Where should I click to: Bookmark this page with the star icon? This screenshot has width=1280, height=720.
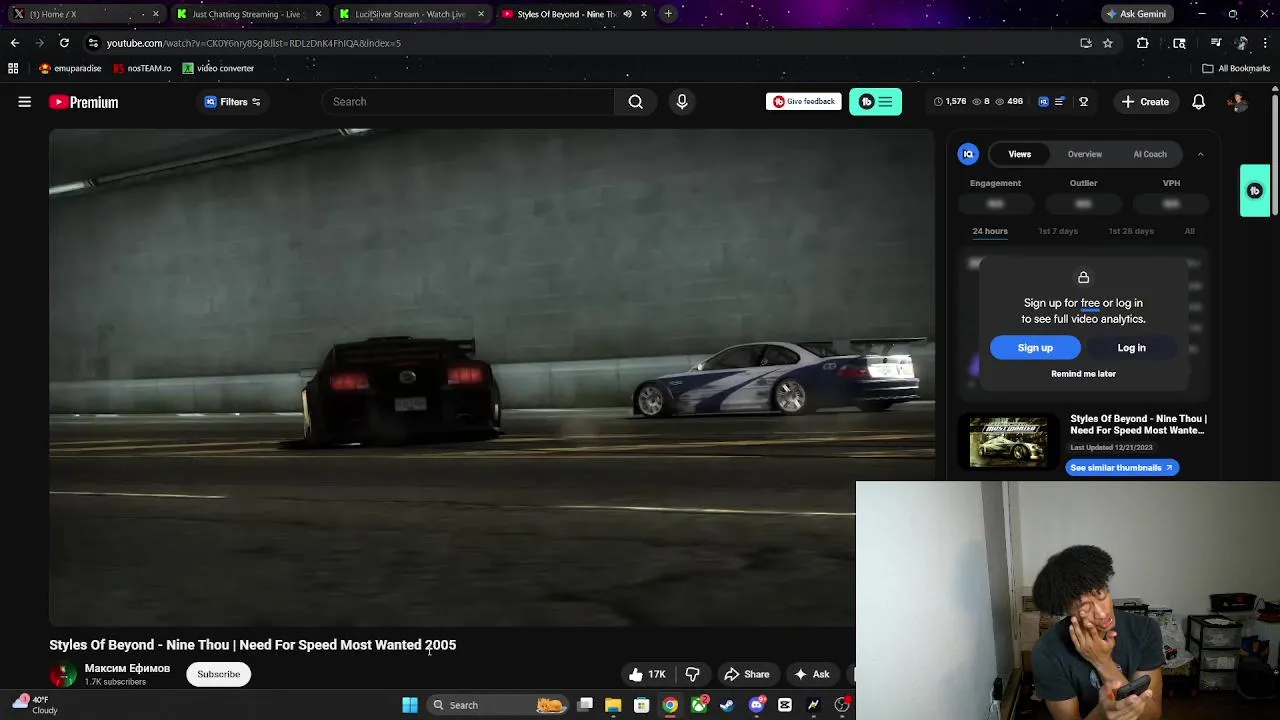click(1107, 43)
